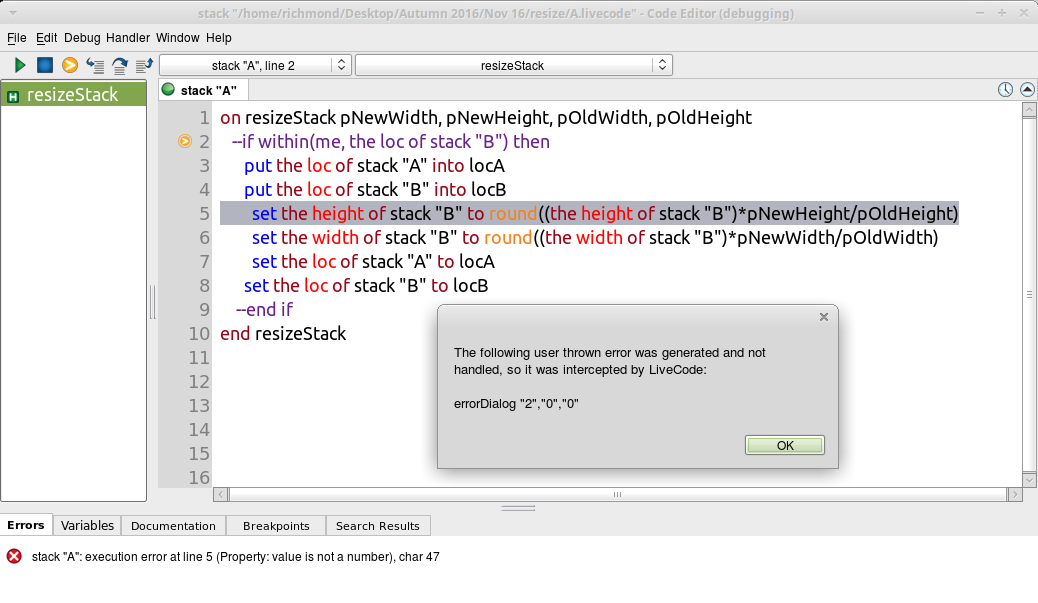This screenshot has width=1038, height=603.
Task: Open the Debug menu
Action: [x=82, y=38]
